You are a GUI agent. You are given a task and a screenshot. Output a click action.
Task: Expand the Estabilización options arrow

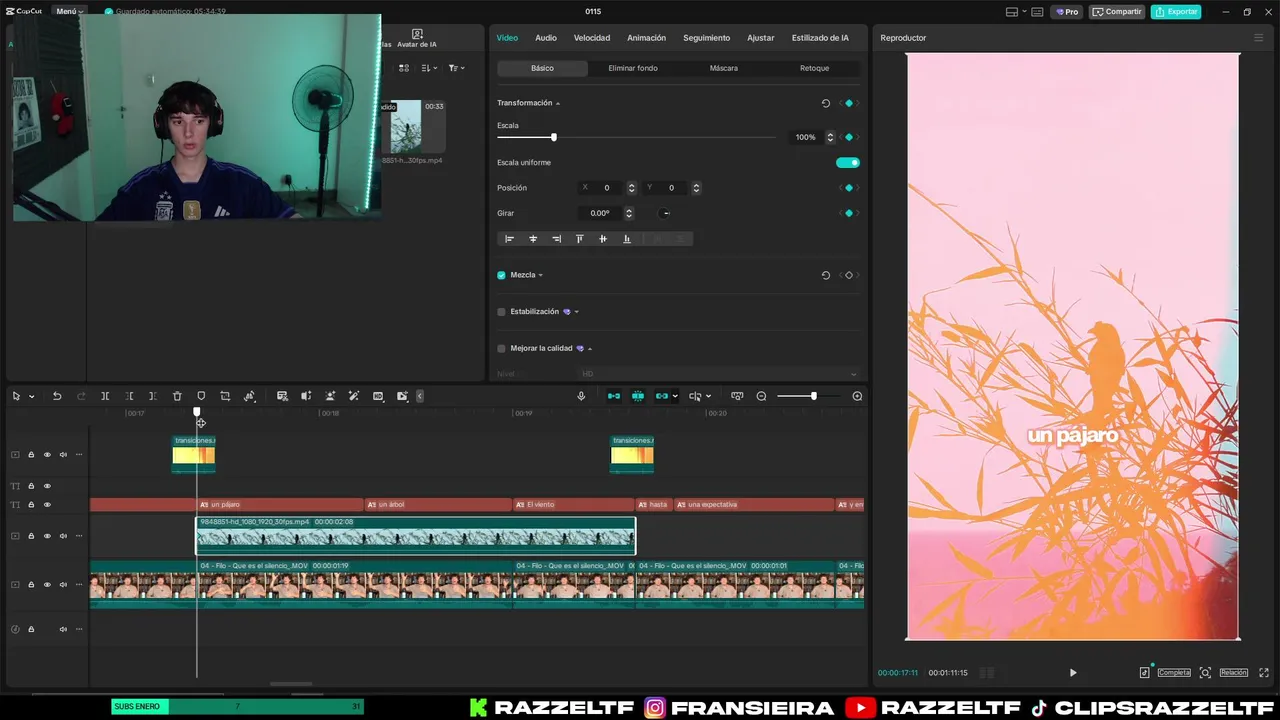[x=576, y=312]
